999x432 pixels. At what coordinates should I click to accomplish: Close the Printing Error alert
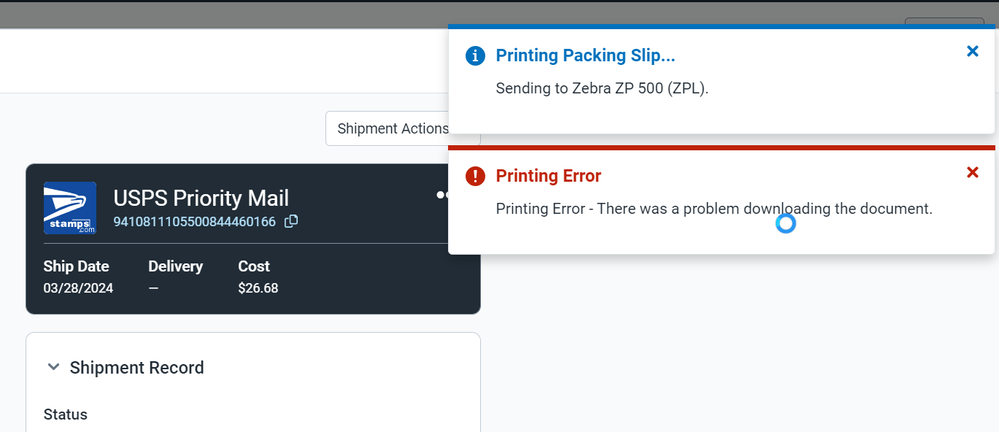[972, 173]
